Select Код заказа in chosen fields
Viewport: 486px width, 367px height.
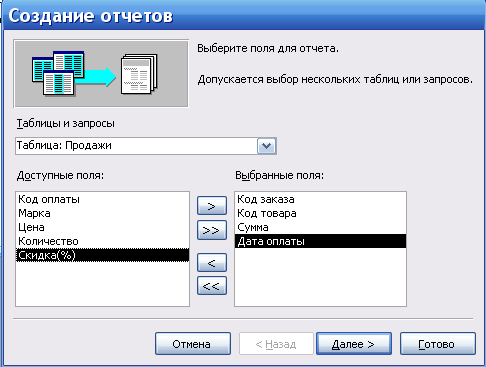(320, 199)
